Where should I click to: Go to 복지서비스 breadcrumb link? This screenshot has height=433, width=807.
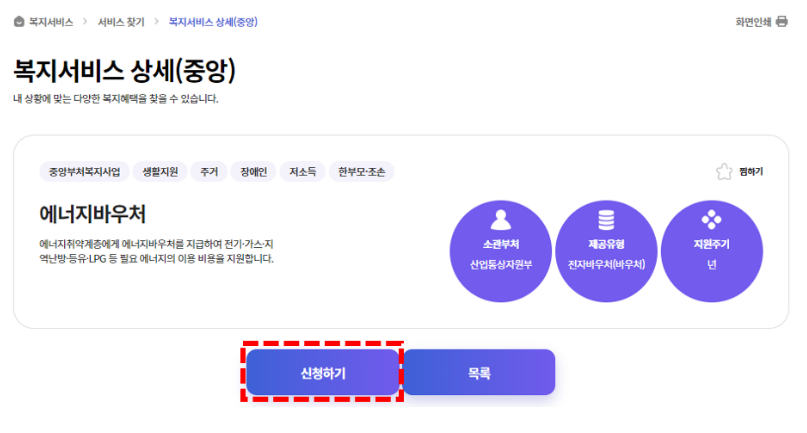click(x=50, y=22)
